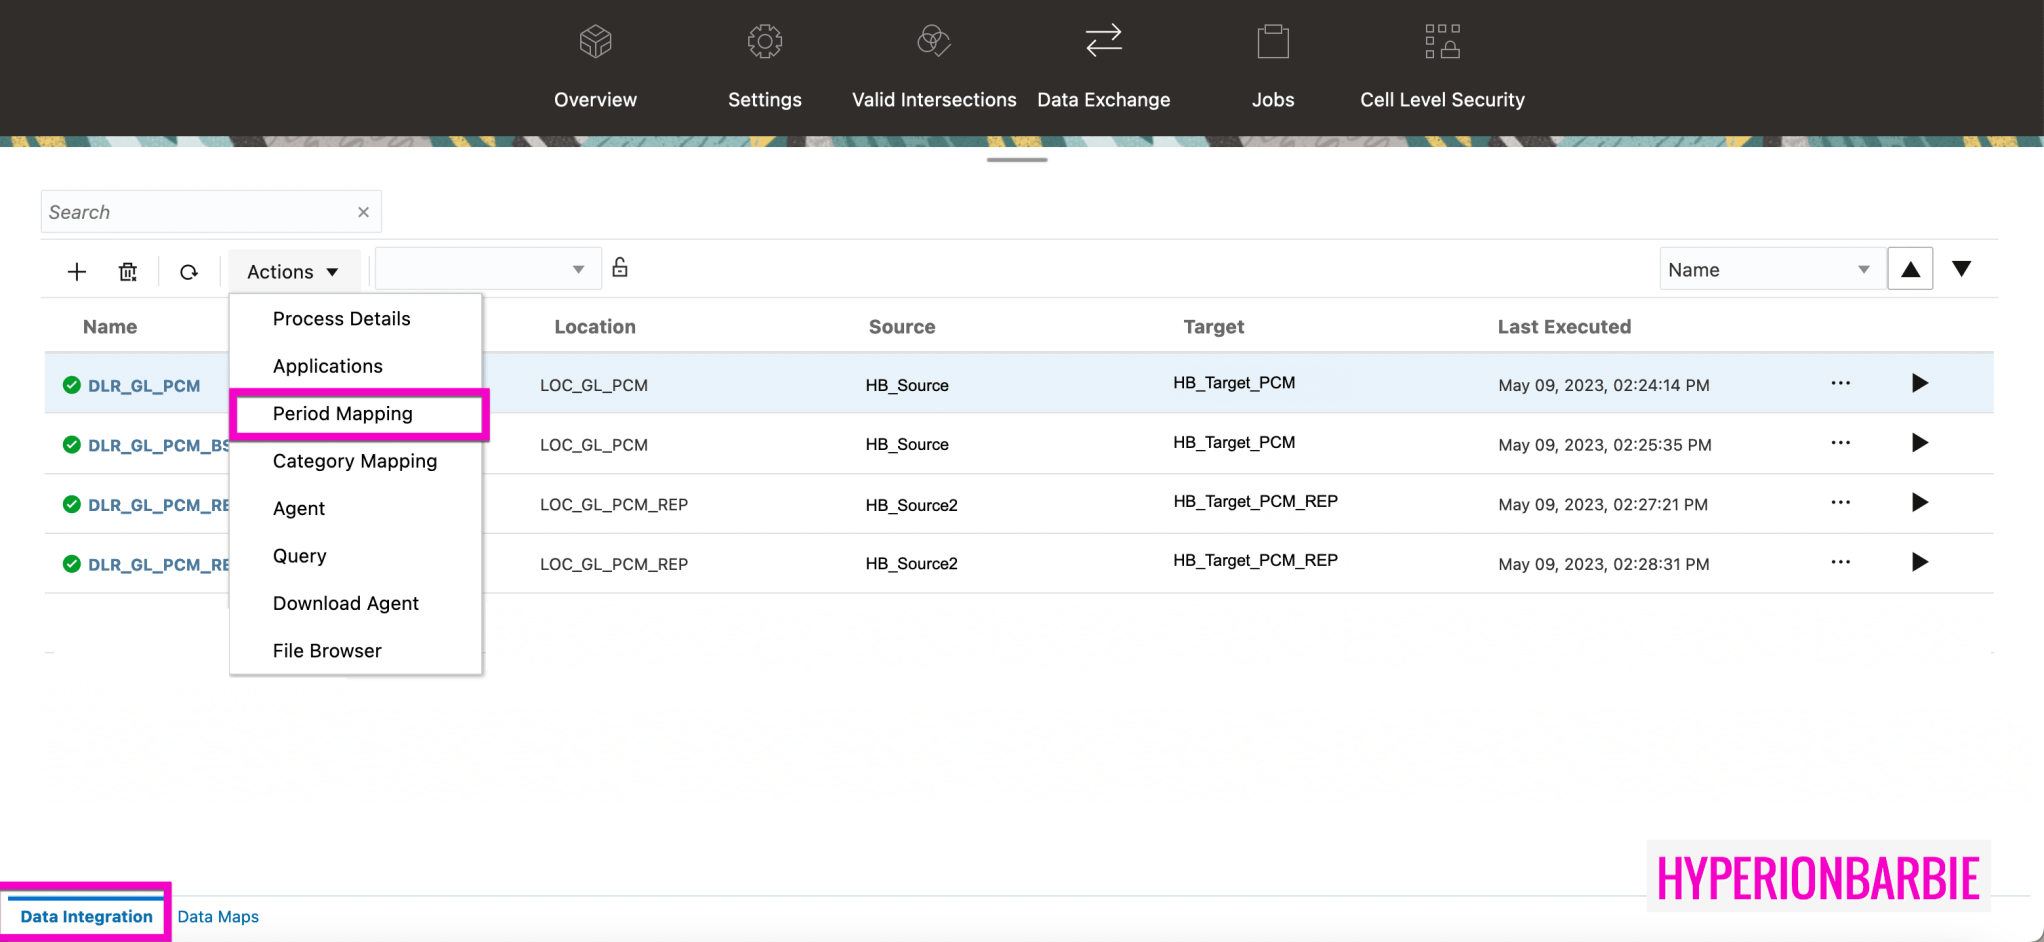Open the Actions dropdown
The image size is (2044, 942).
click(x=293, y=270)
